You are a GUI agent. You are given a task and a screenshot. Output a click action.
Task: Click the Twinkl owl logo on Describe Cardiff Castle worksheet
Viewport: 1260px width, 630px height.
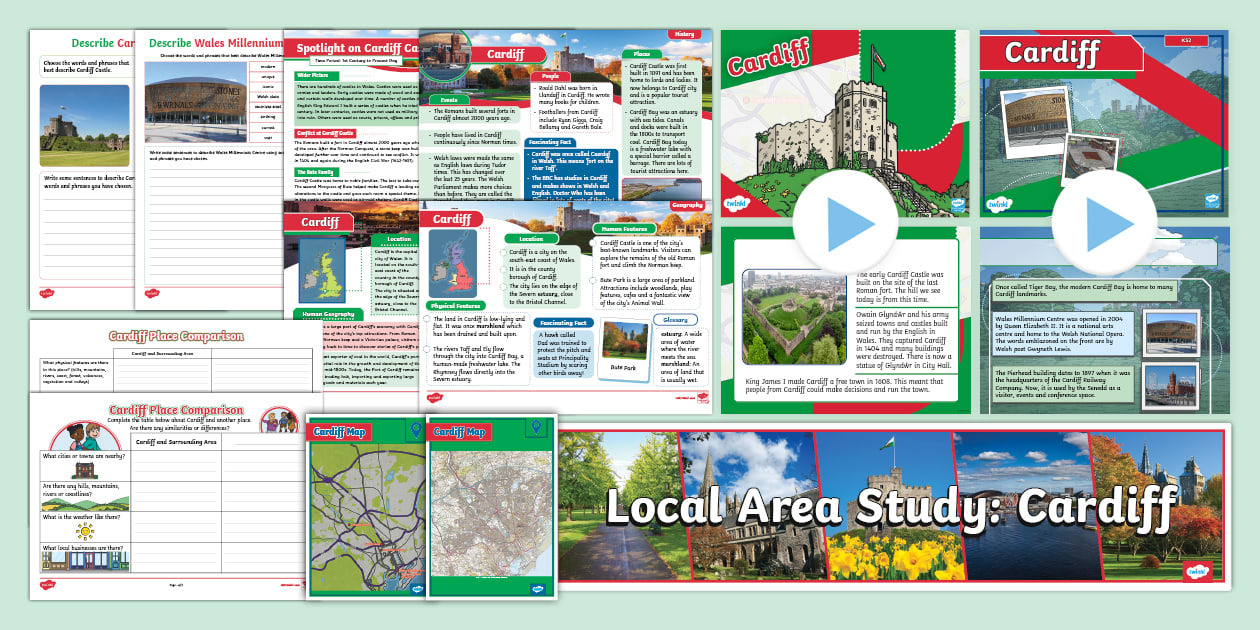(x=47, y=292)
